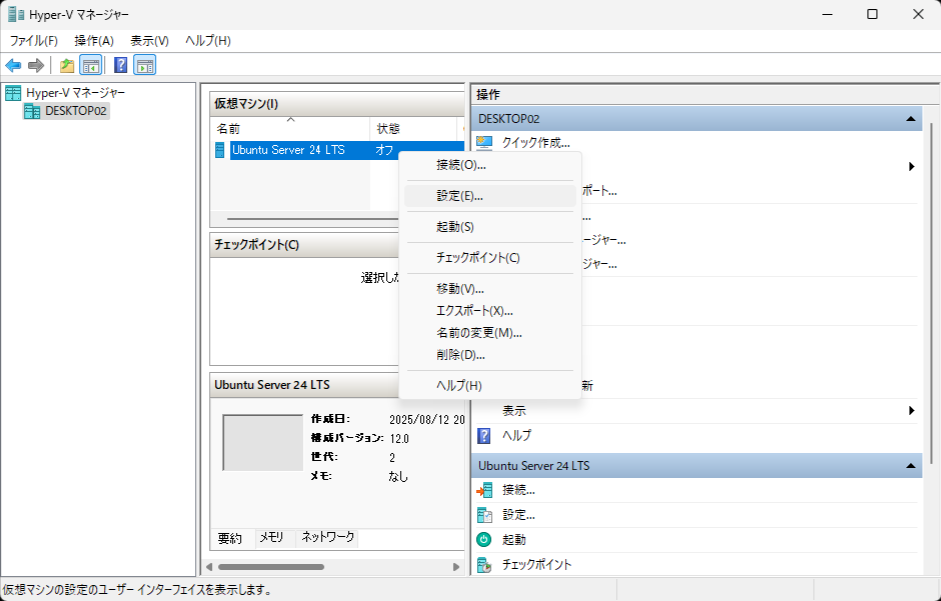Screen dimensions: 941x601
Task: Click the 構成バージョン value 12.0
Action: pyautogui.click(x=399, y=439)
